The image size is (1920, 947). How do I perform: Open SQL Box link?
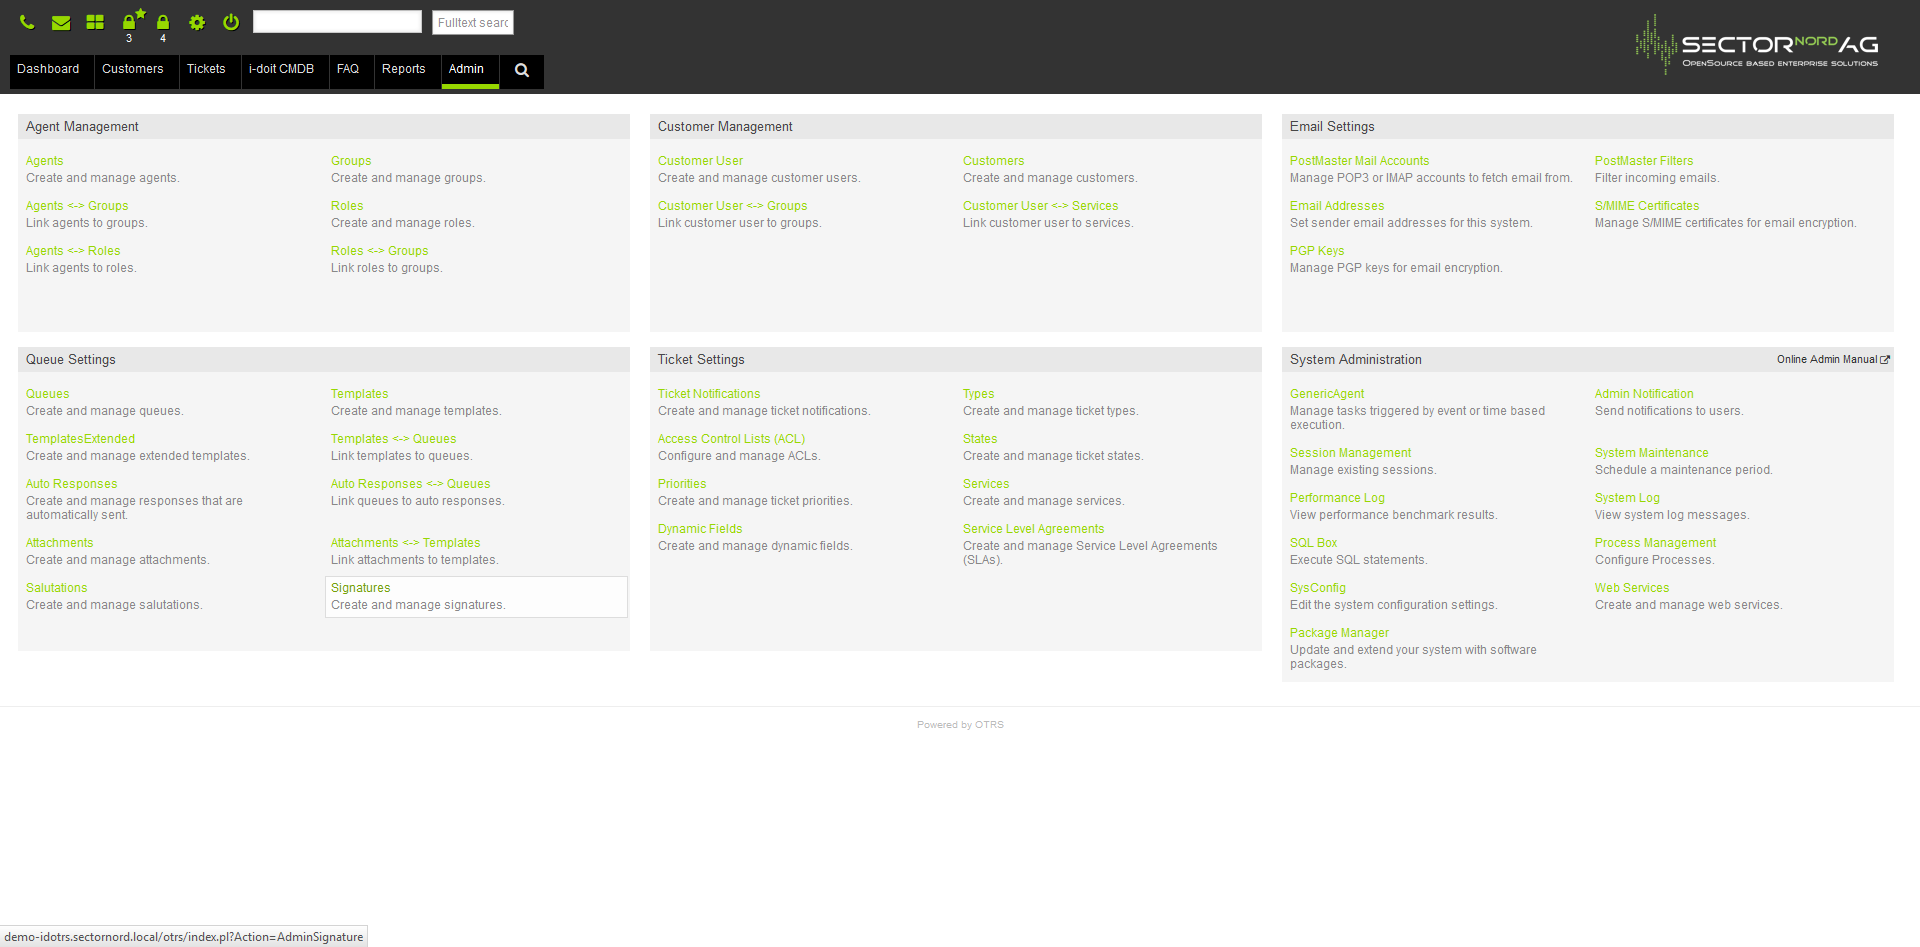1313,543
